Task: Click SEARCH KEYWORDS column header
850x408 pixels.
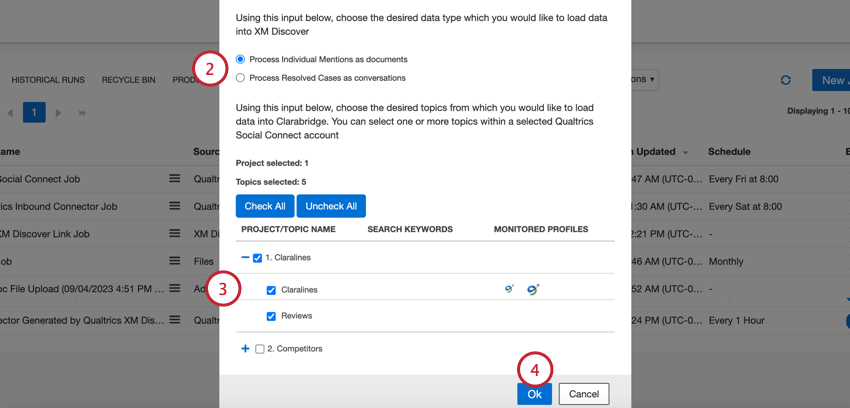Action: coord(410,229)
